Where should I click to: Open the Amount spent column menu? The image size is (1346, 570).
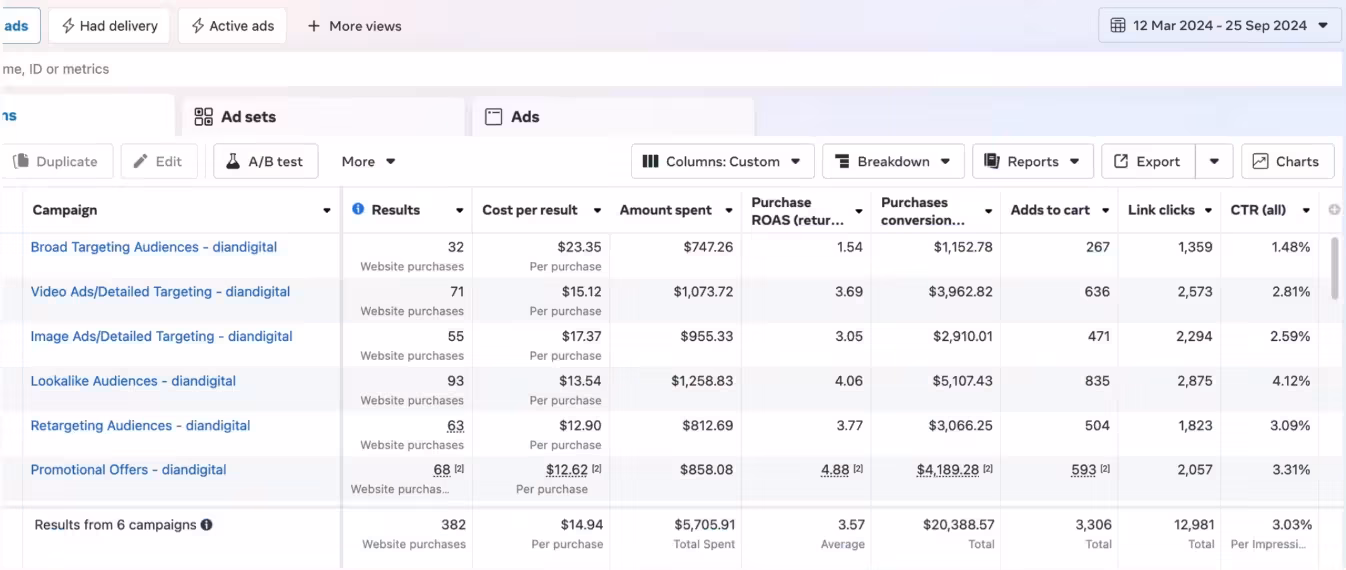[727, 211]
